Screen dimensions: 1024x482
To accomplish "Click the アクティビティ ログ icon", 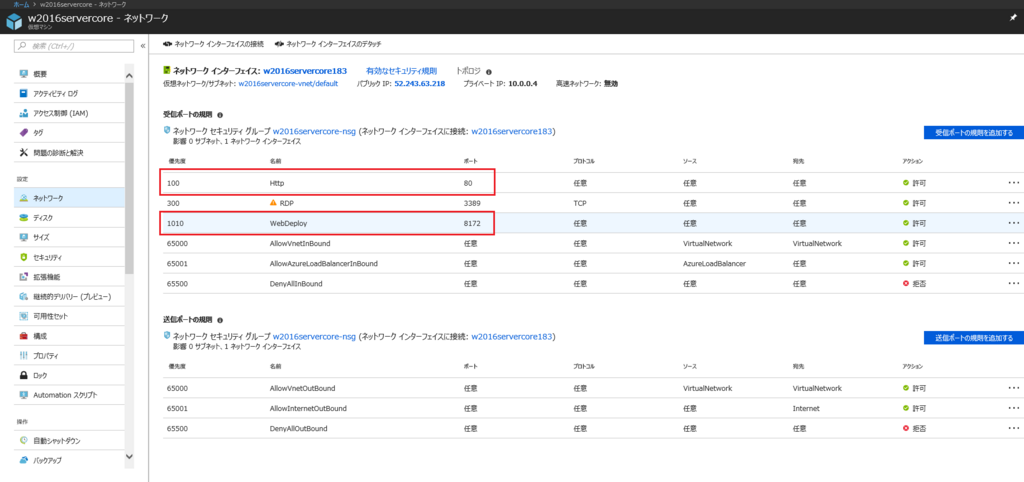I will click(x=24, y=93).
